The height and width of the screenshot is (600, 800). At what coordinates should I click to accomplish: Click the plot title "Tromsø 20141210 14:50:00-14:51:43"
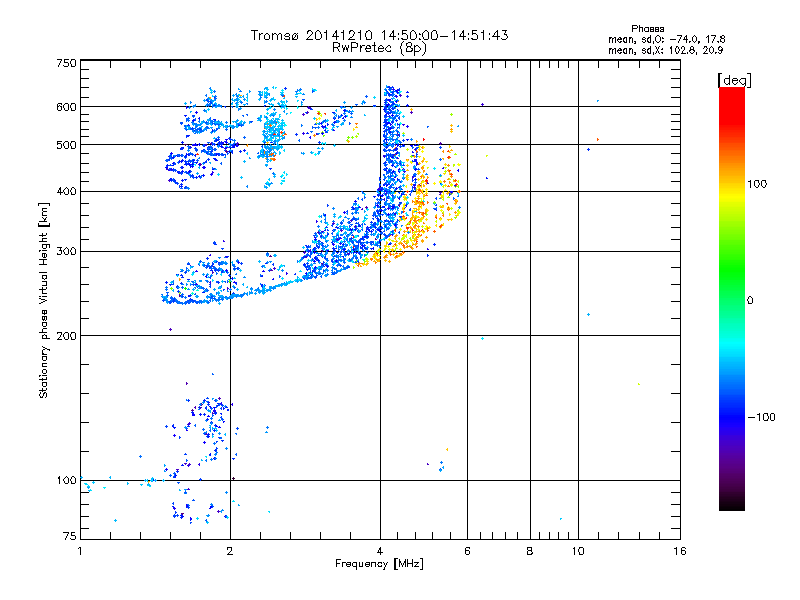tap(379, 35)
